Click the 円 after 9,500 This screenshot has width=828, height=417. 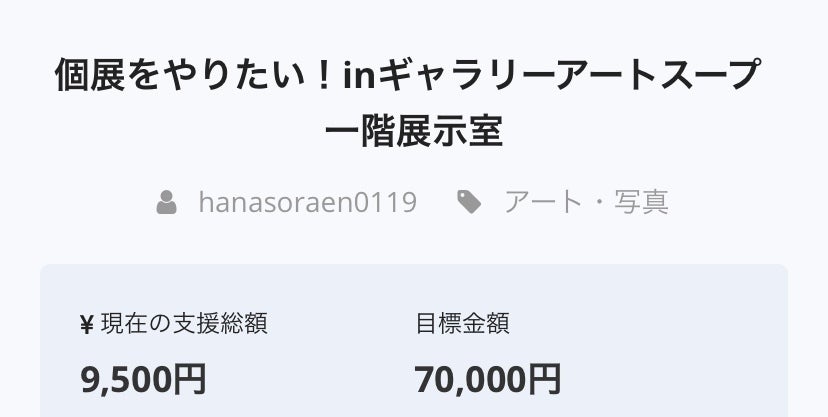click(189, 379)
